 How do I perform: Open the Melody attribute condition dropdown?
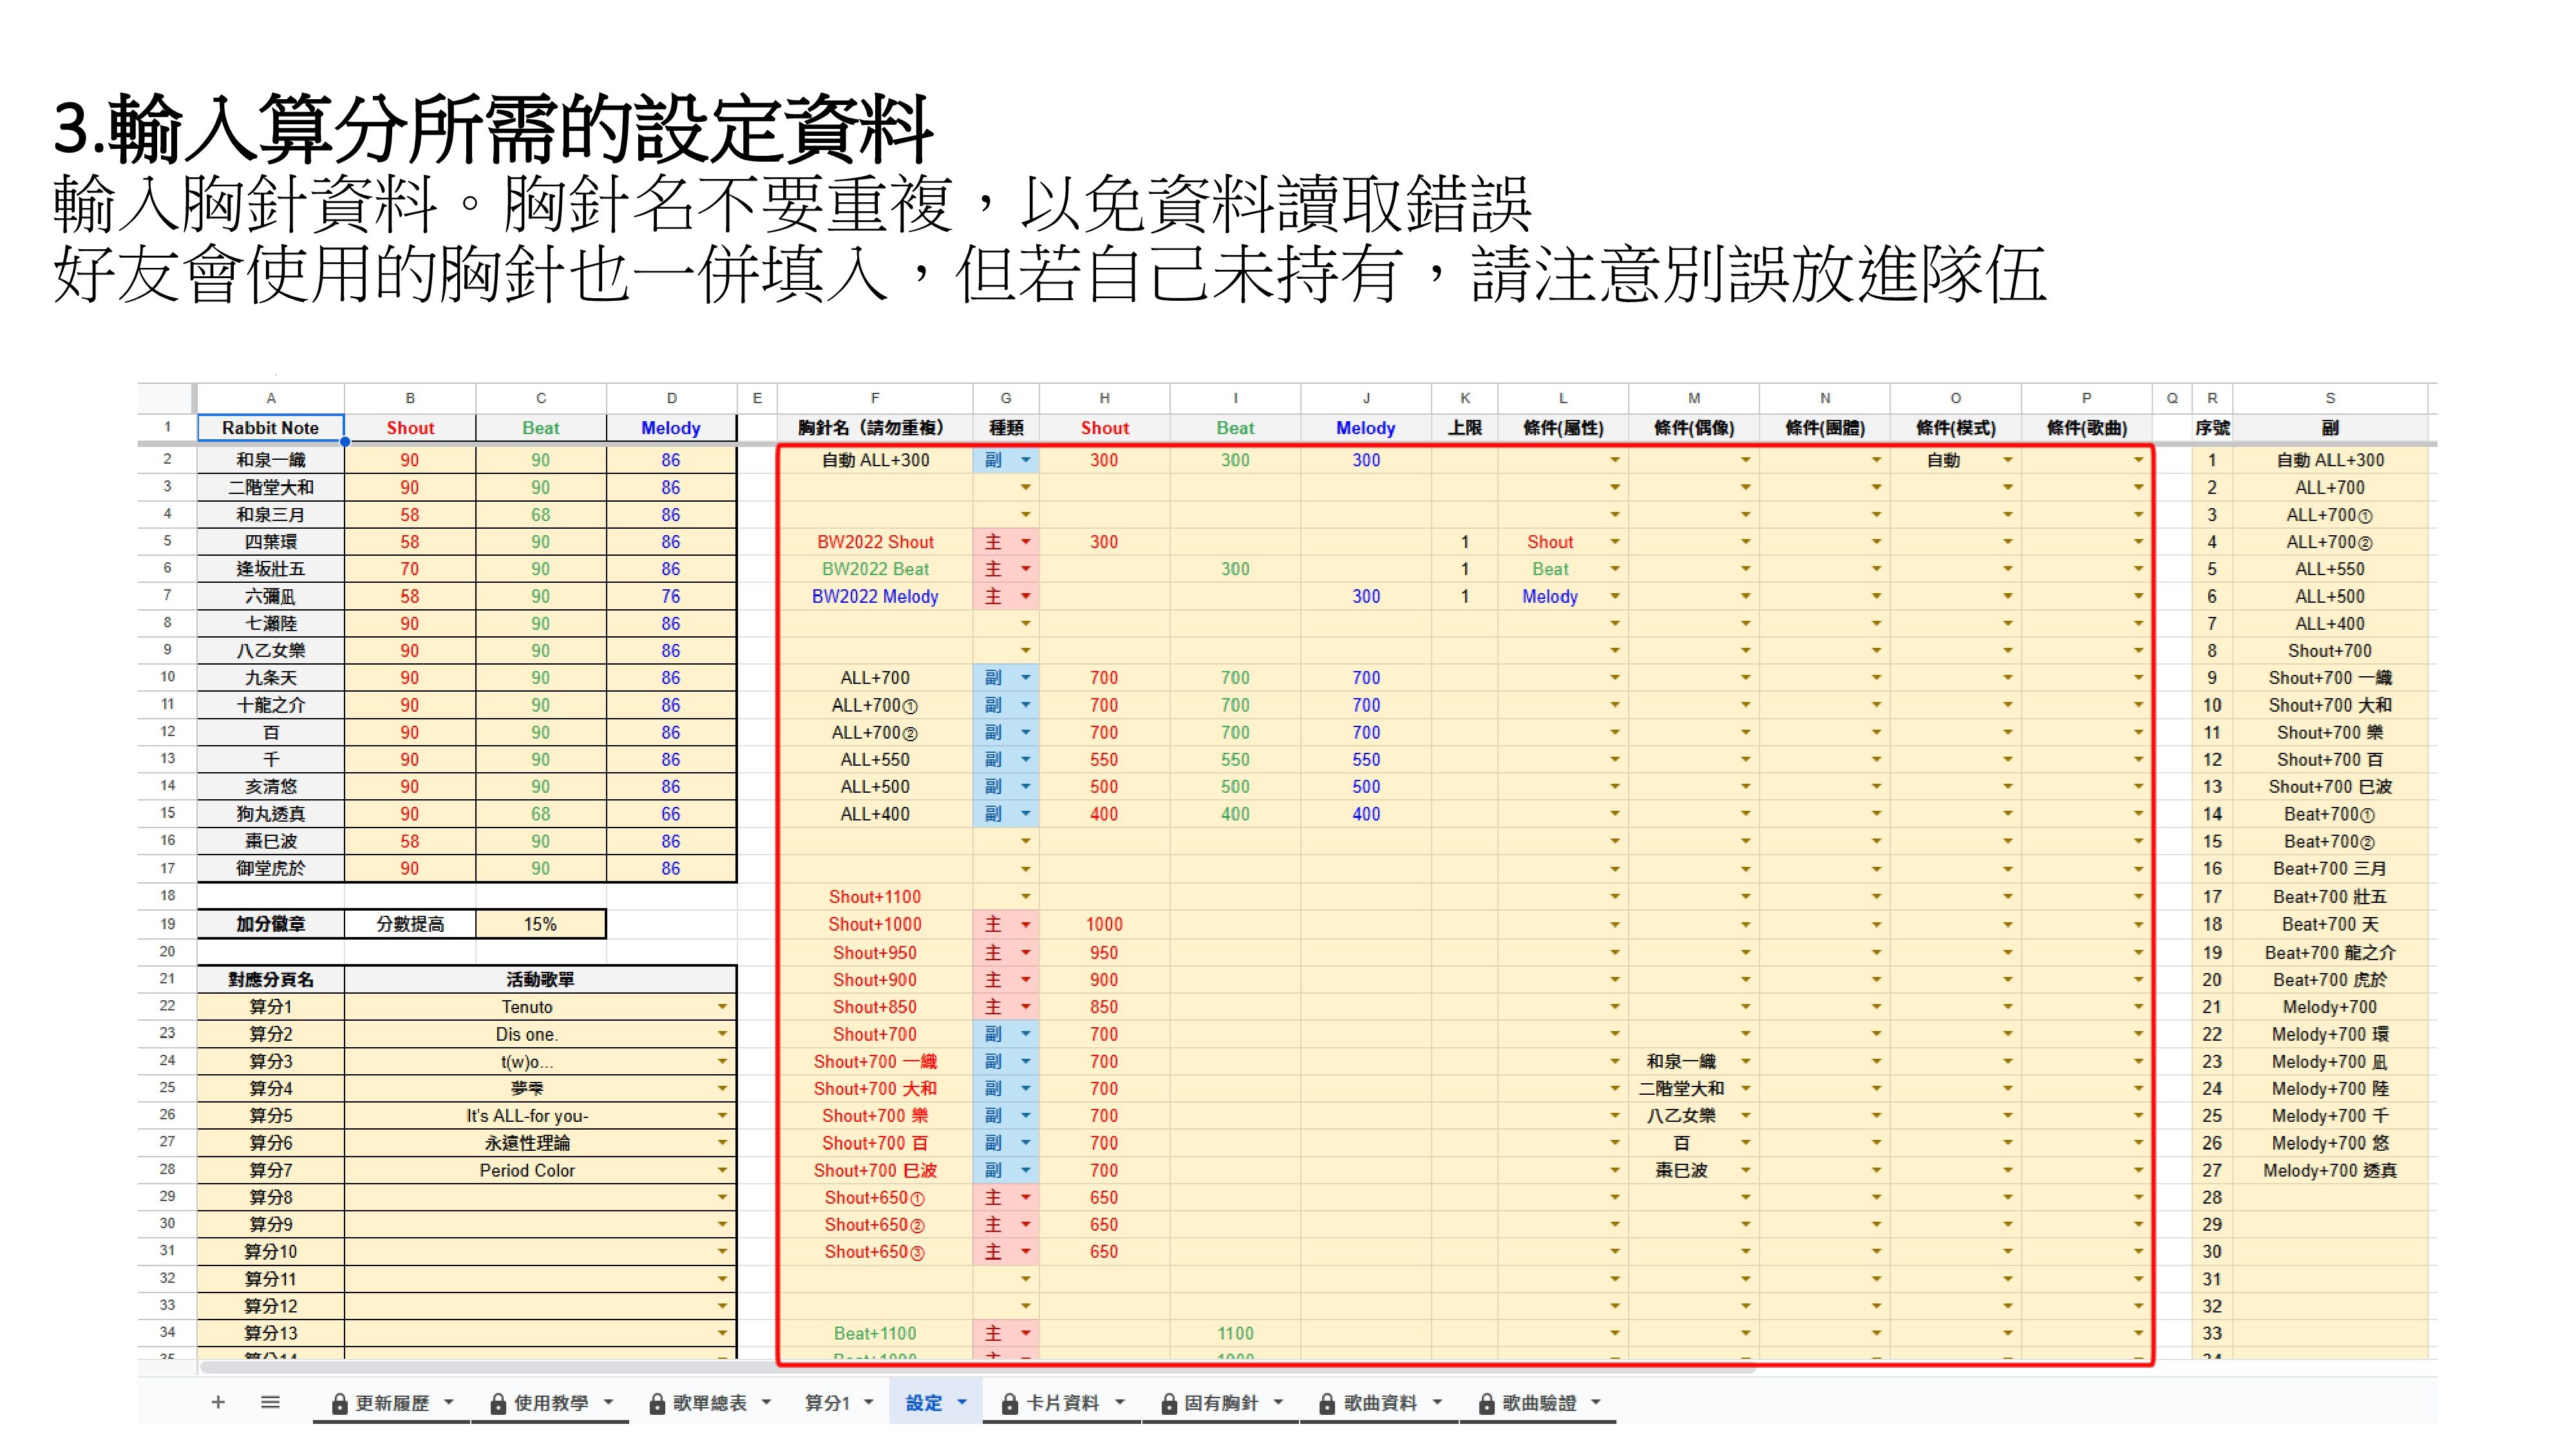point(1614,597)
